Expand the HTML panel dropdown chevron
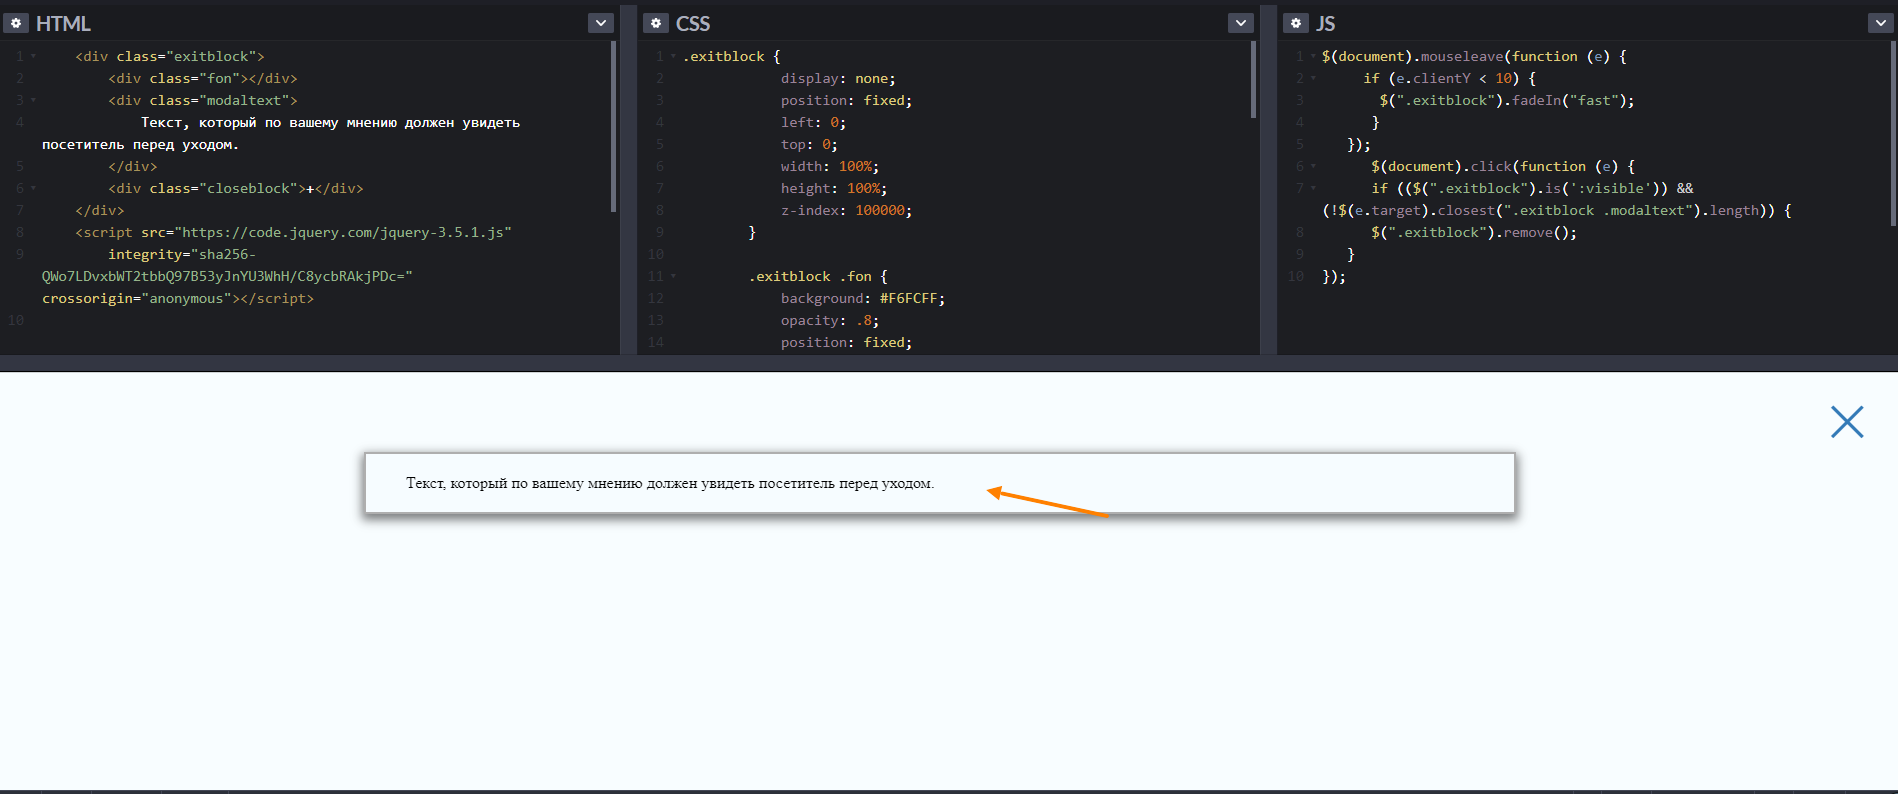Viewport: 1898px width, 794px height. point(601,23)
